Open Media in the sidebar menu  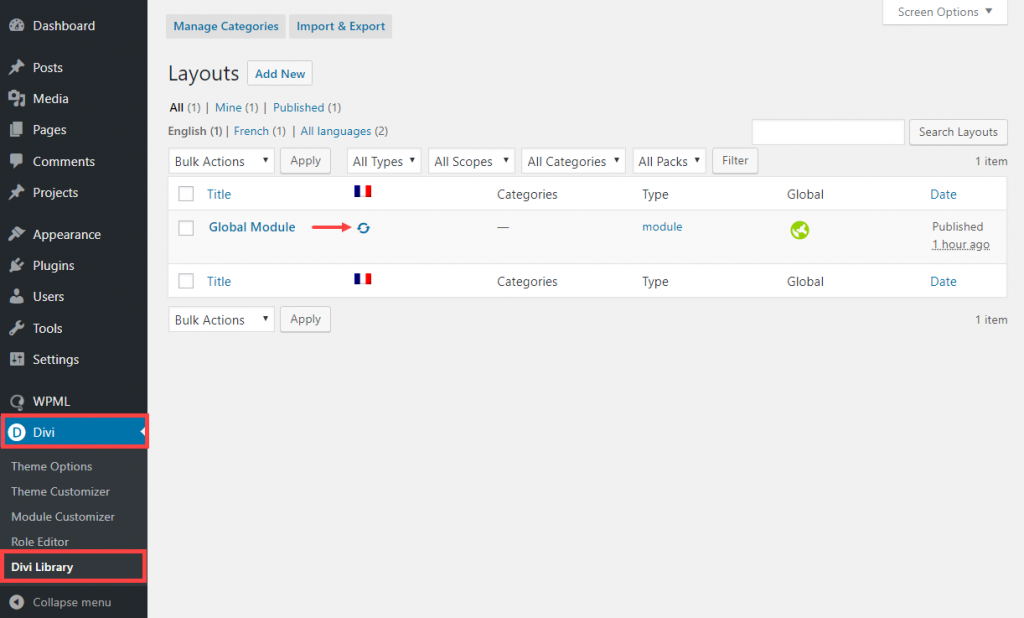(x=51, y=99)
